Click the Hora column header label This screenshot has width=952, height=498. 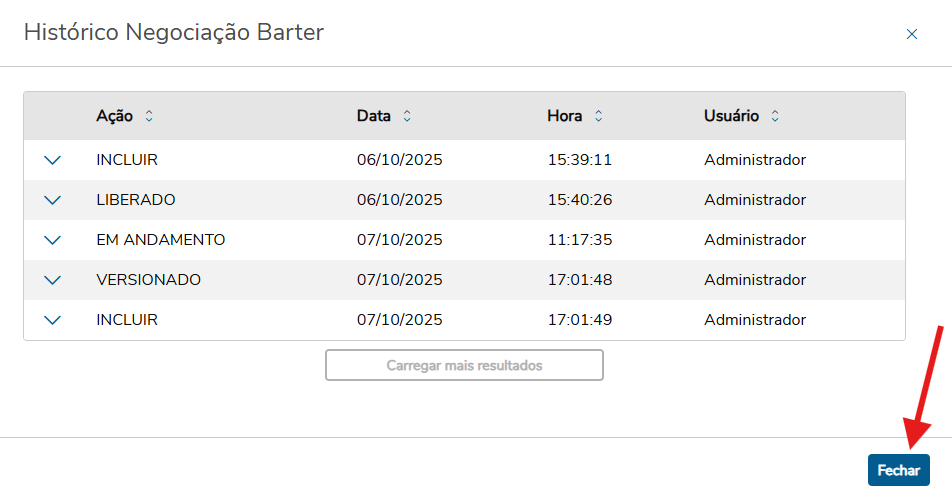[564, 116]
